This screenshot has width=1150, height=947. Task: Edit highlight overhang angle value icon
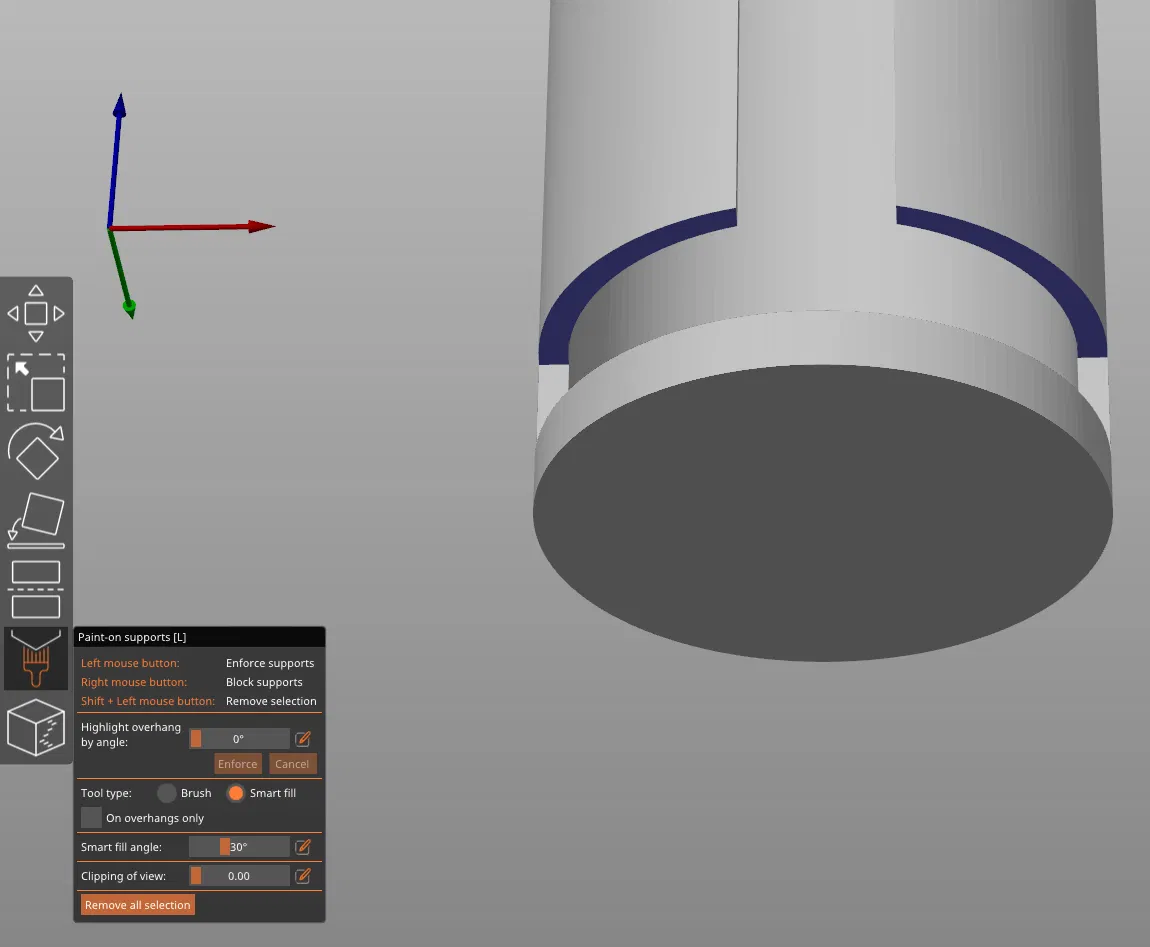[x=303, y=739]
